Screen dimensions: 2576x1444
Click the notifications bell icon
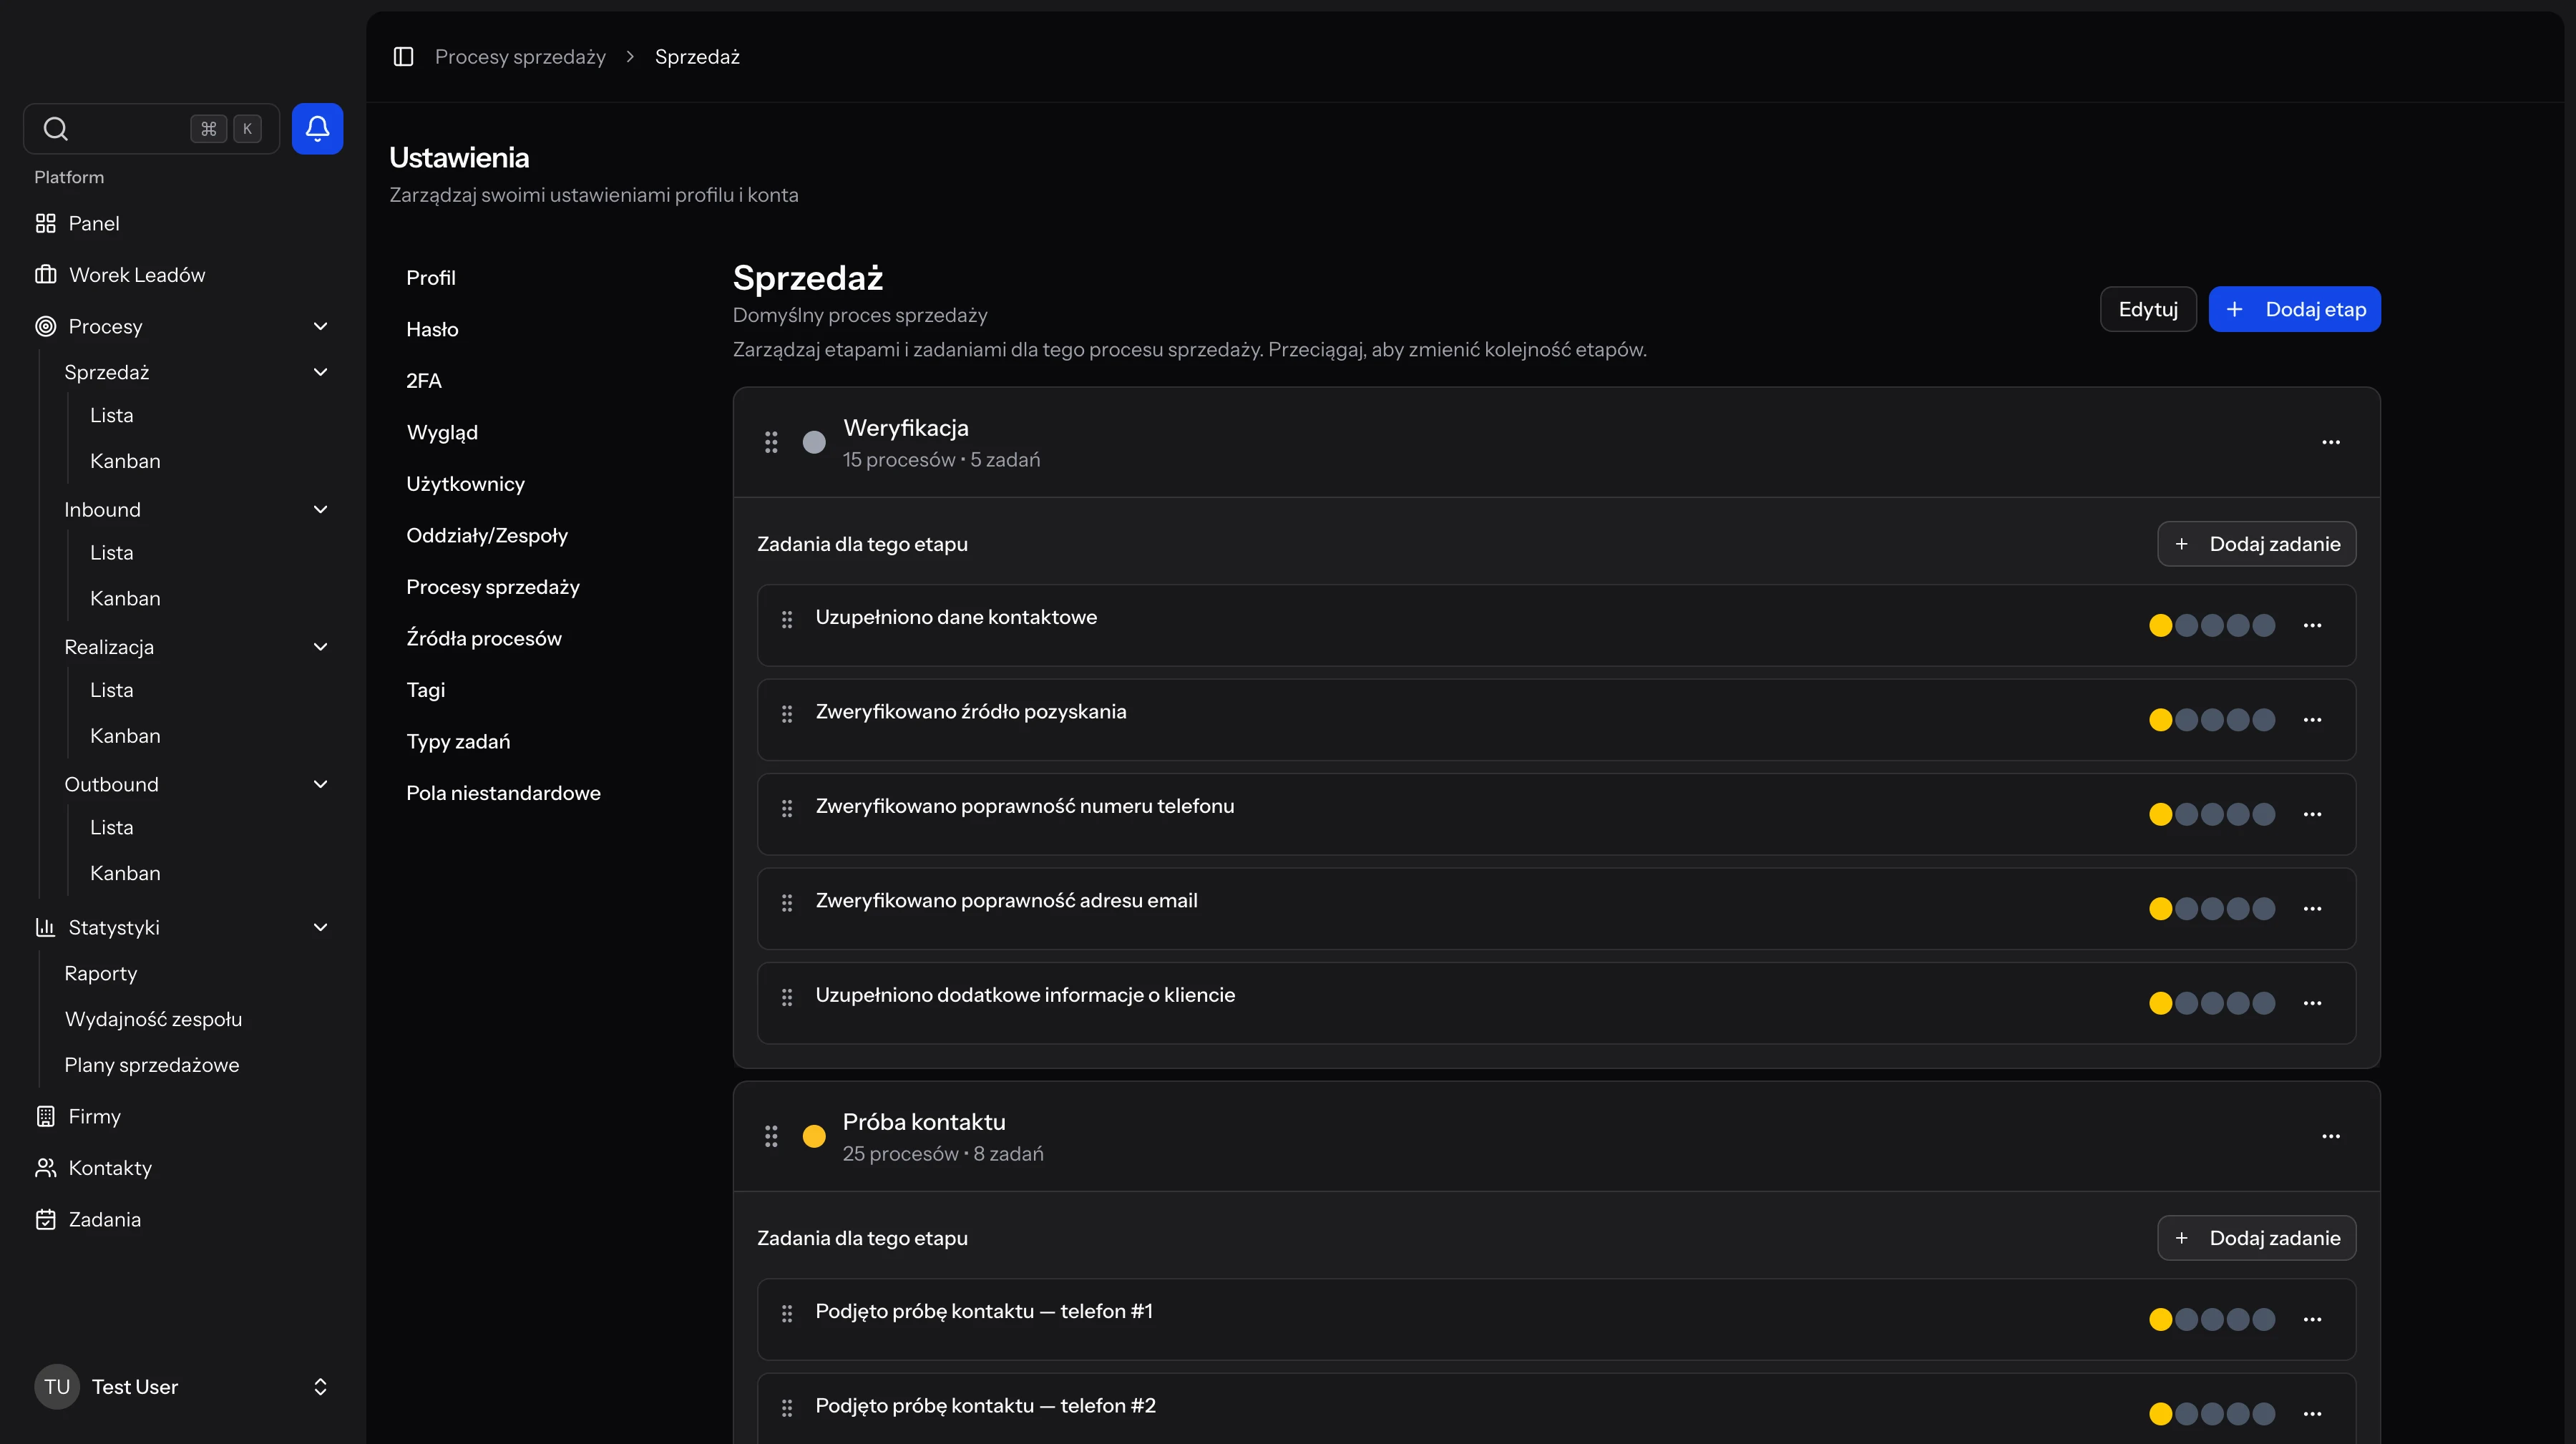(x=317, y=128)
